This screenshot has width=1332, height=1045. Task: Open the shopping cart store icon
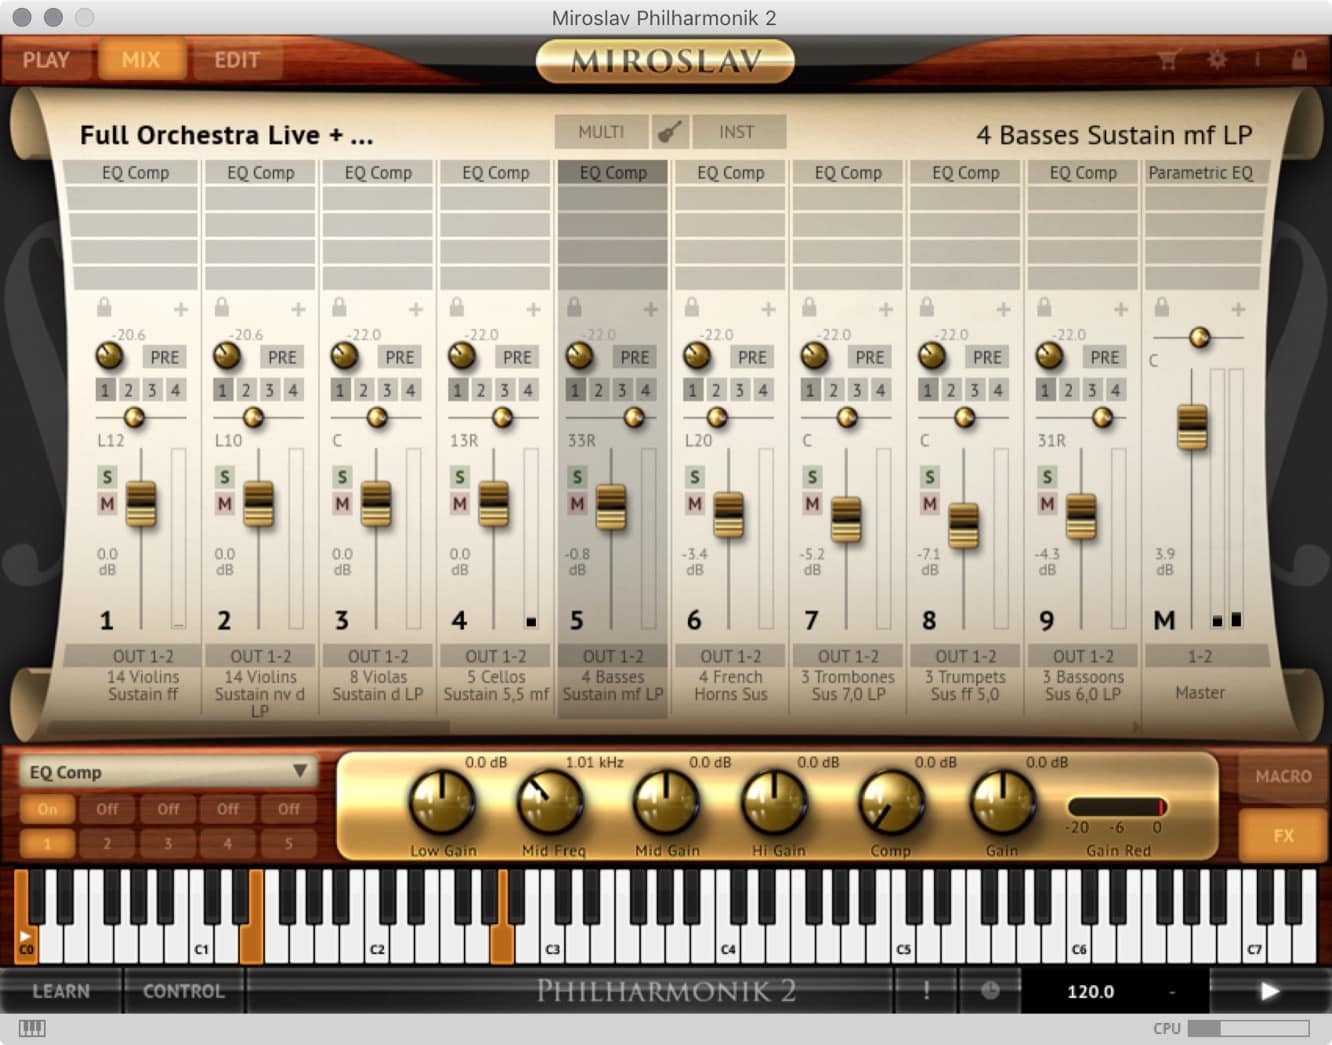coord(1167,60)
